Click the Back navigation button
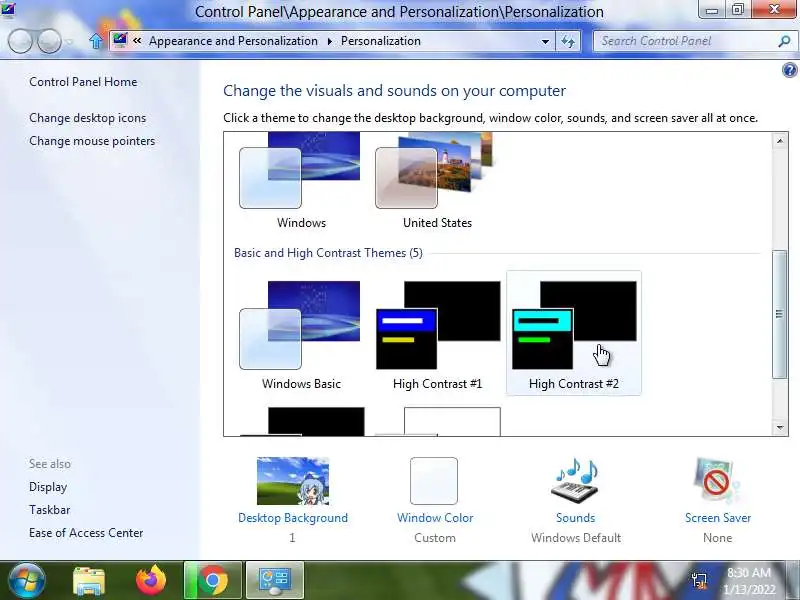 click(x=20, y=41)
